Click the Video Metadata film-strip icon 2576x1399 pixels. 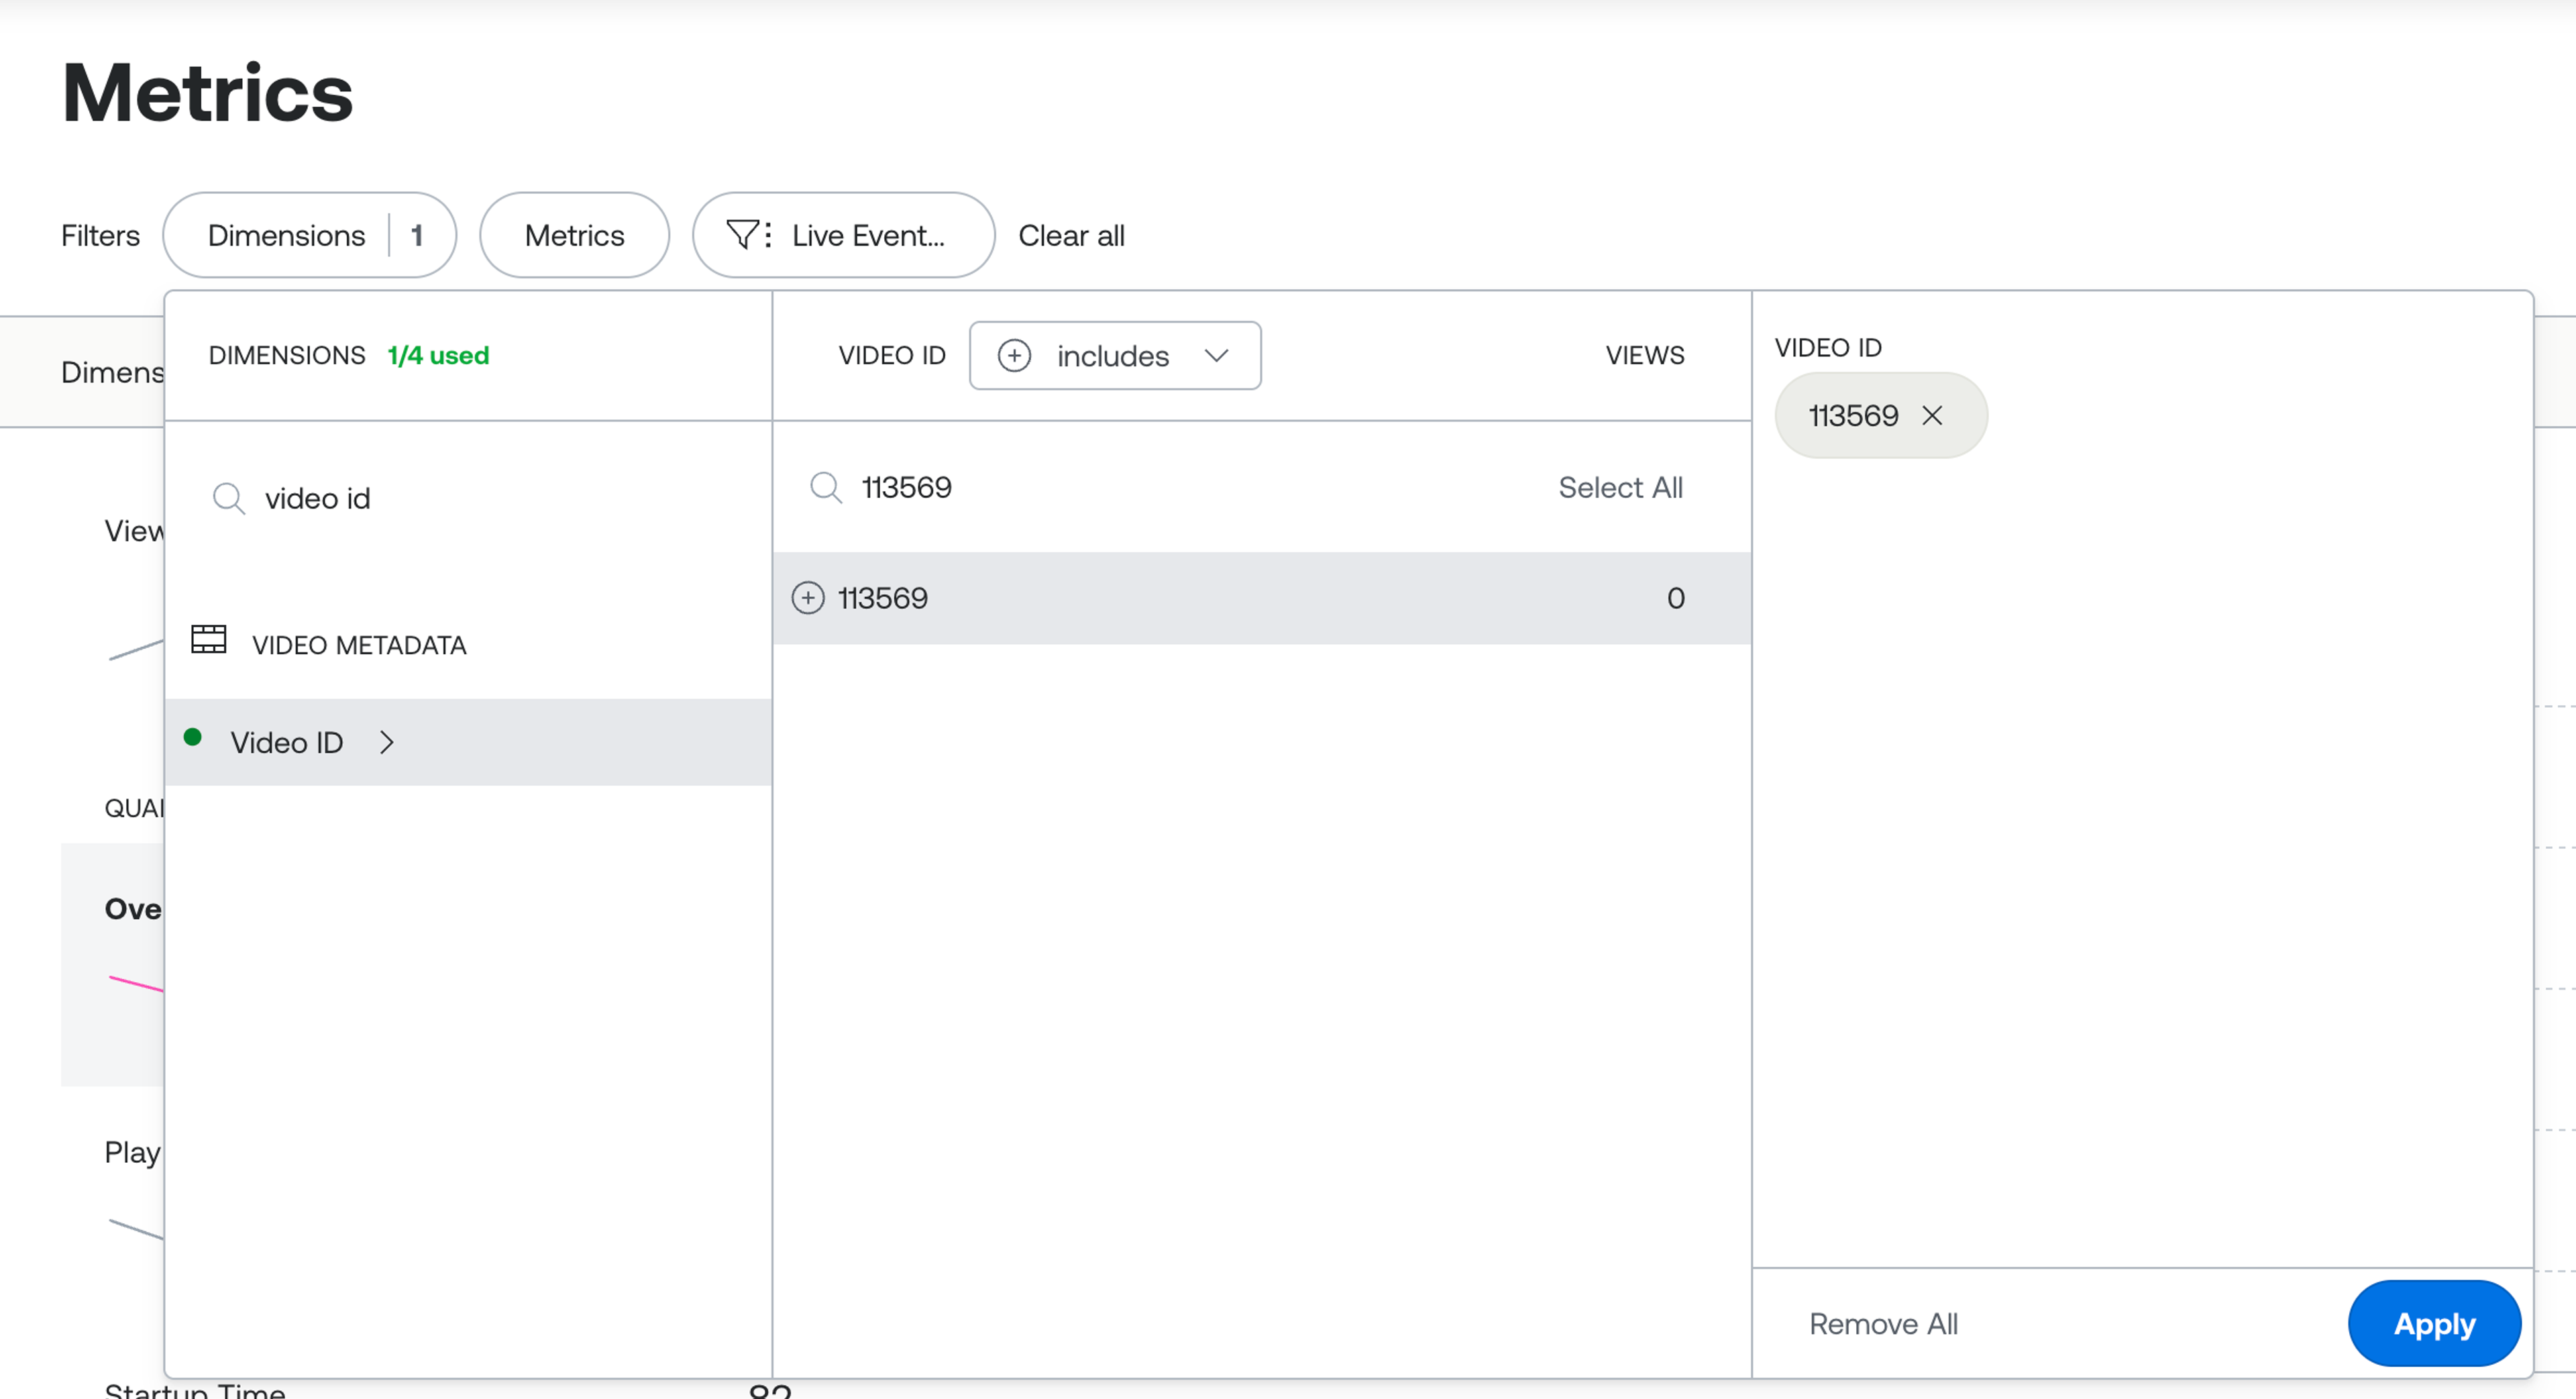pos(208,640)
